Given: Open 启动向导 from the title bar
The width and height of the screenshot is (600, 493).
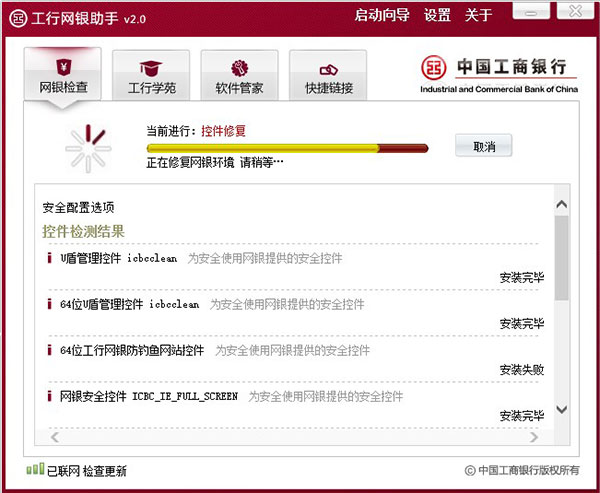Looking at the screenshot, I should (x=382, y=15).
